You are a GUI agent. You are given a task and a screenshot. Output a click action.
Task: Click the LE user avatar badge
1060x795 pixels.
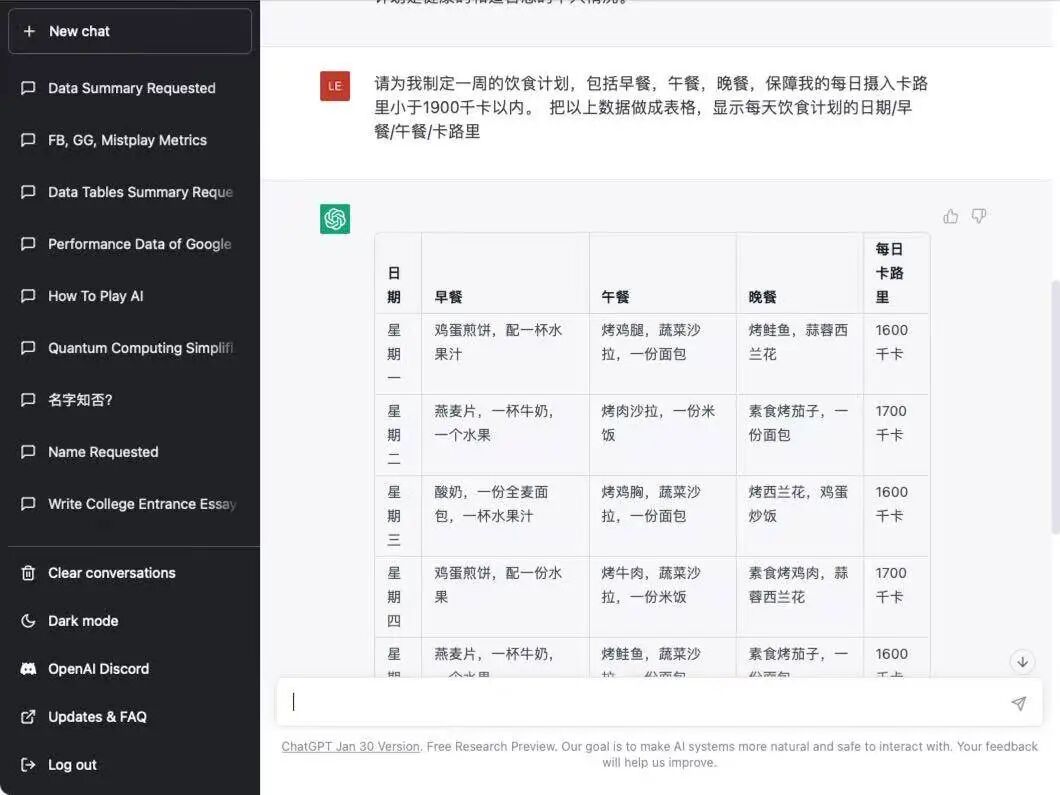point(334,86)
